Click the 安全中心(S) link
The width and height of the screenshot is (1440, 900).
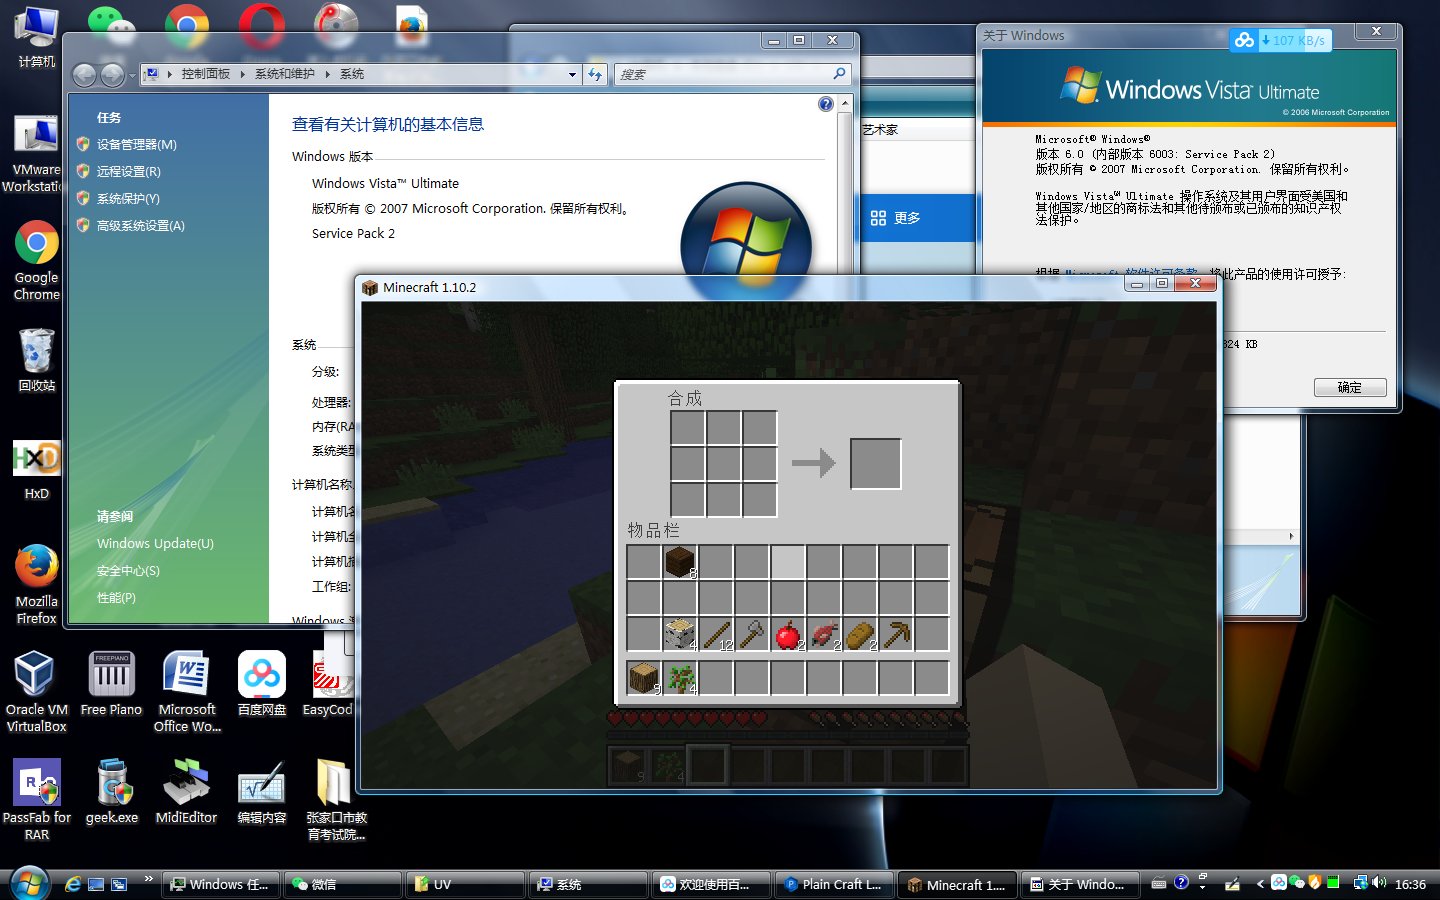[128, 571]
